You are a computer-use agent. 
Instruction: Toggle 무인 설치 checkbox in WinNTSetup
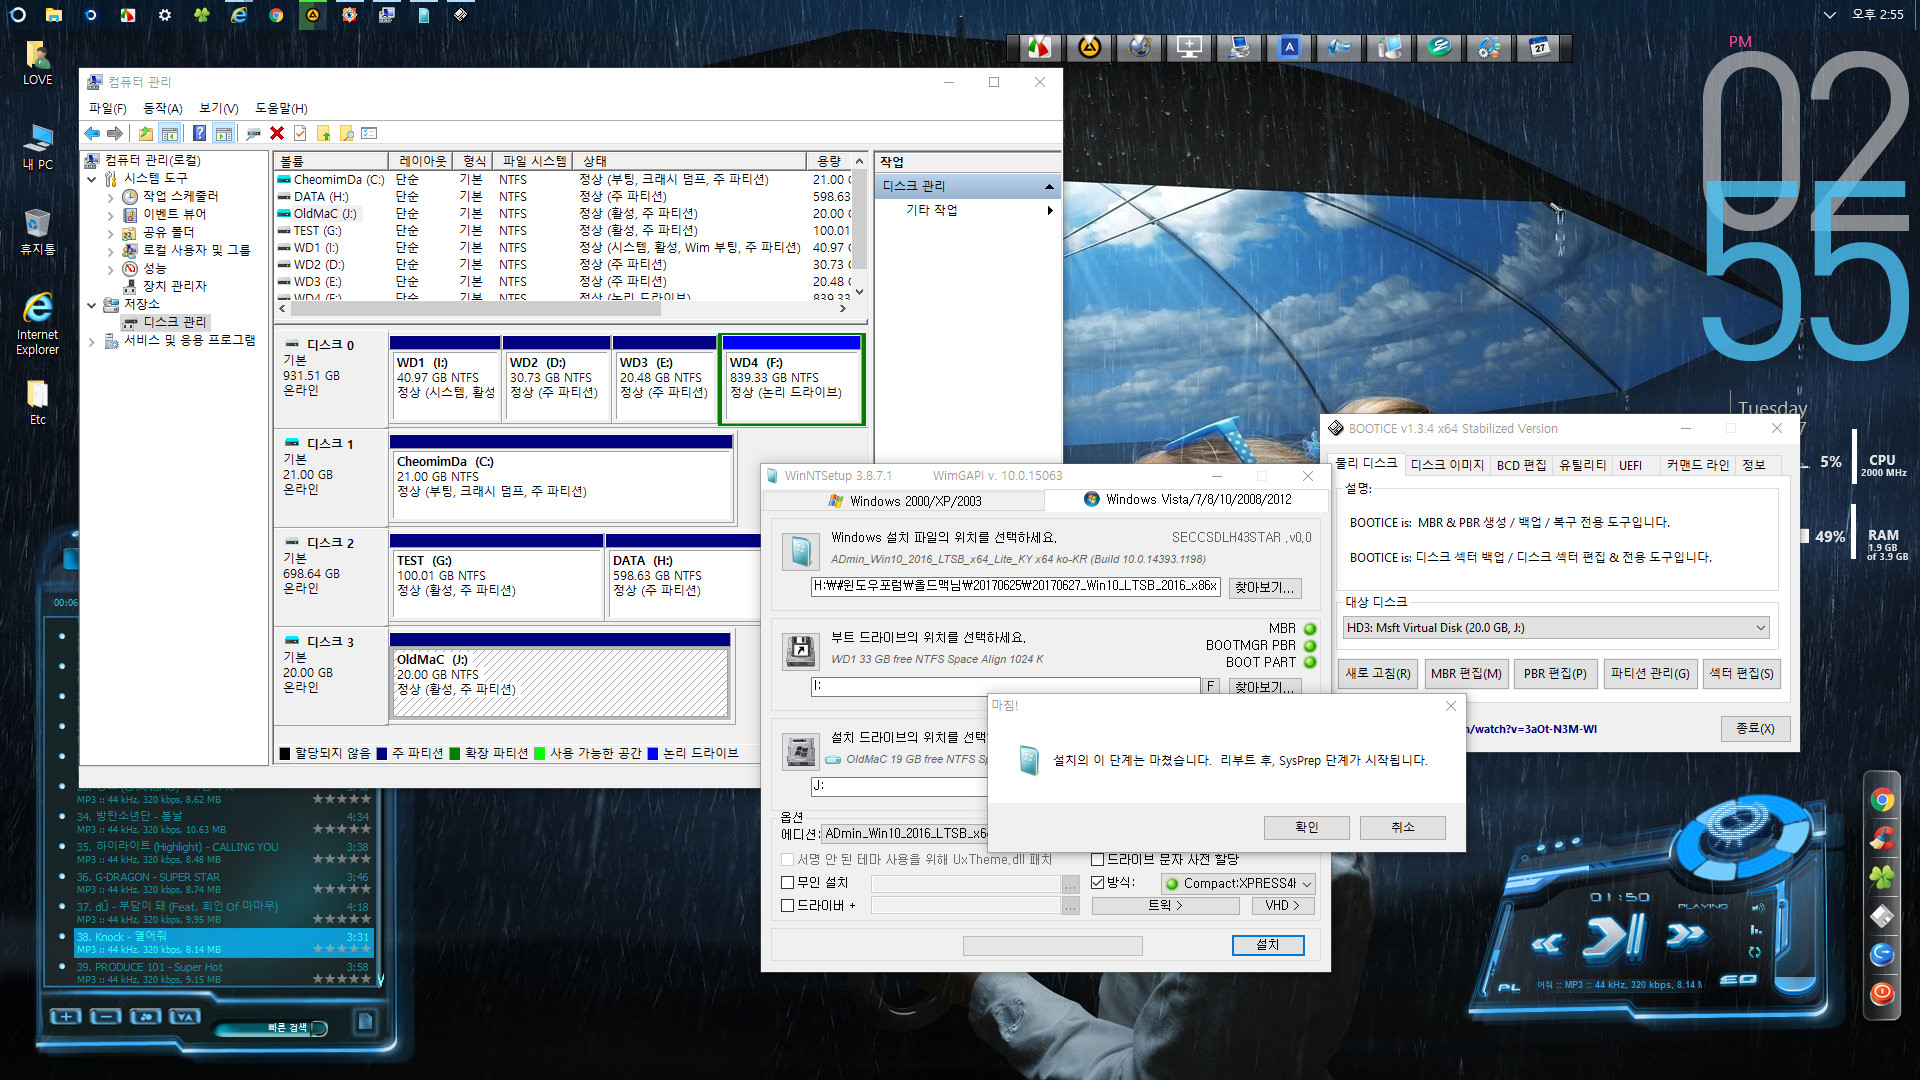click(x=787, y=882)
